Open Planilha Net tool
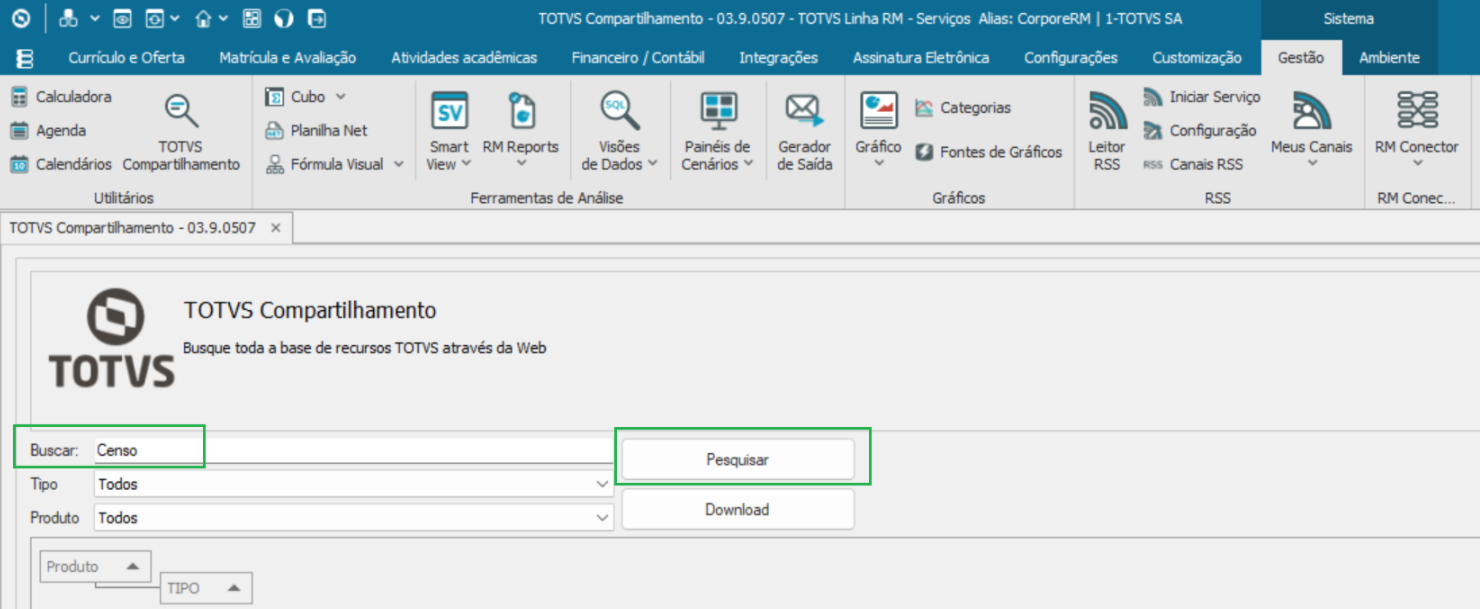Image resolution: width=1480 pixels, height=609 pixels. pyautogui.click(x=316, y=130)
